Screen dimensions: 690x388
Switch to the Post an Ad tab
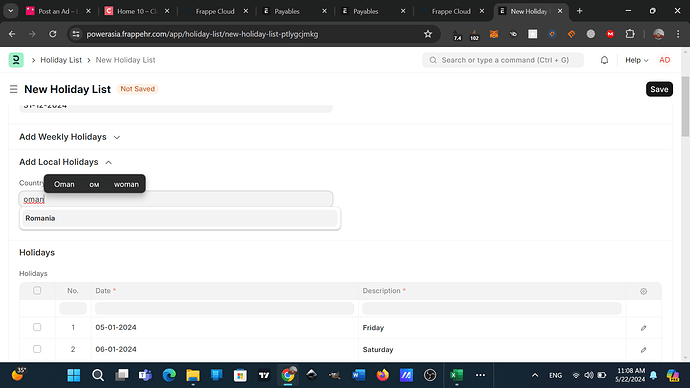tap(57, 11)
